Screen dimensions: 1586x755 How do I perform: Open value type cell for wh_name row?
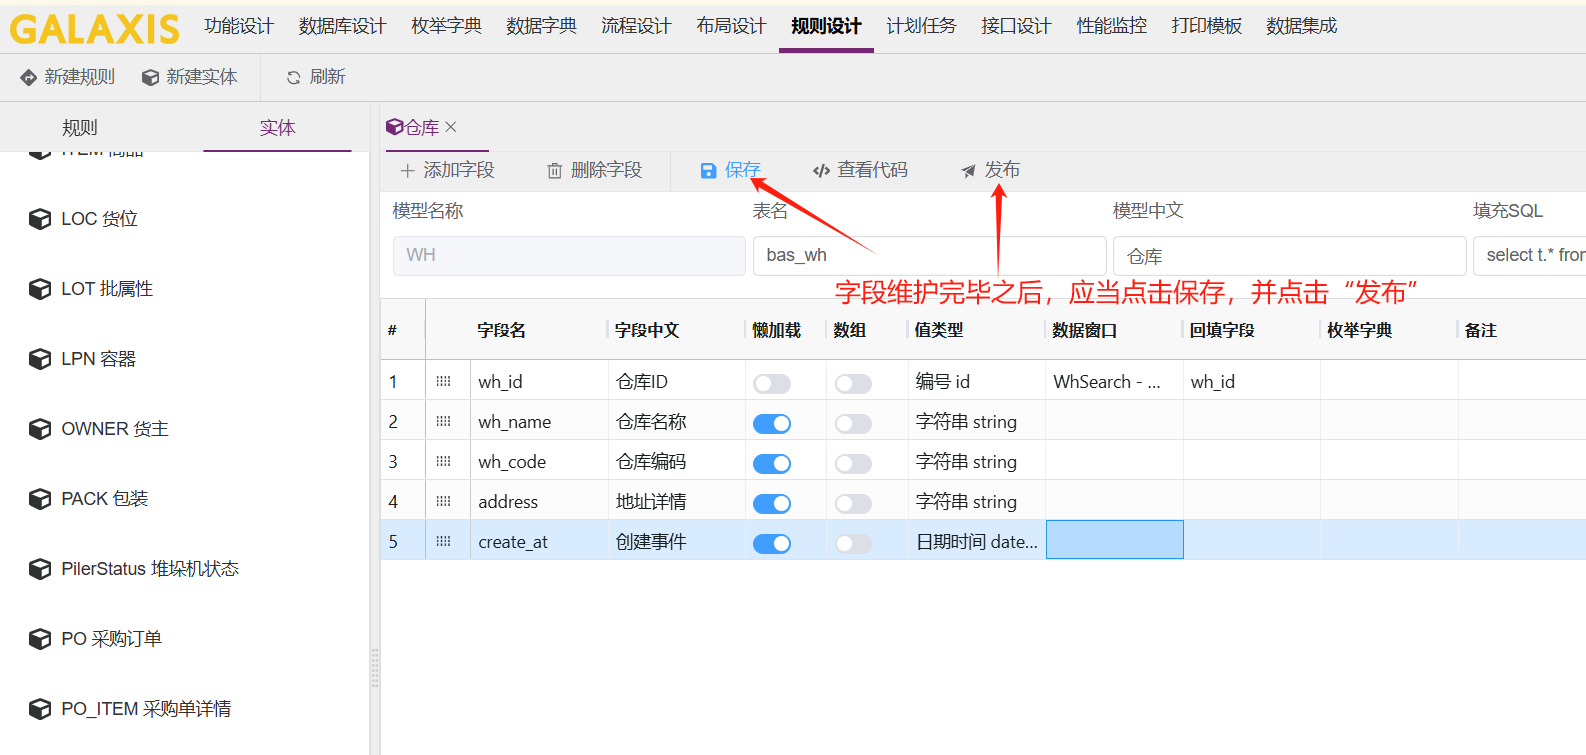coord(976,422)
